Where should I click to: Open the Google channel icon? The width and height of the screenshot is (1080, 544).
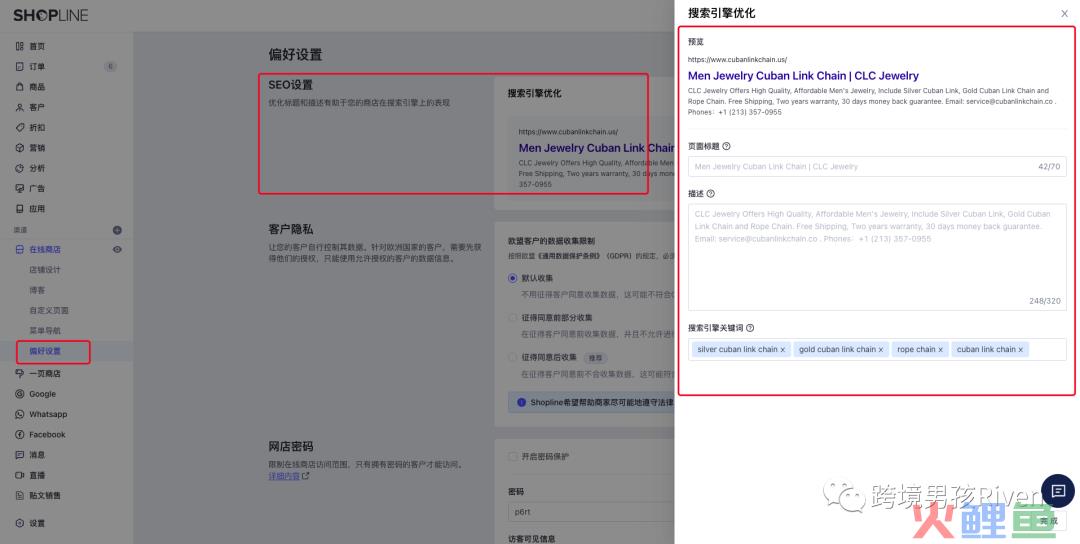19,394
